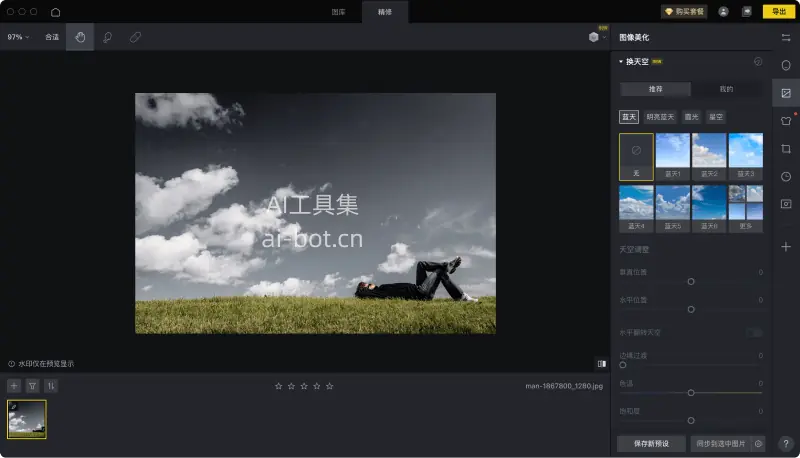Rate the photo two stars
Image resolution: width=800 pixels, height=458 pixels.
tap(291, 386)
